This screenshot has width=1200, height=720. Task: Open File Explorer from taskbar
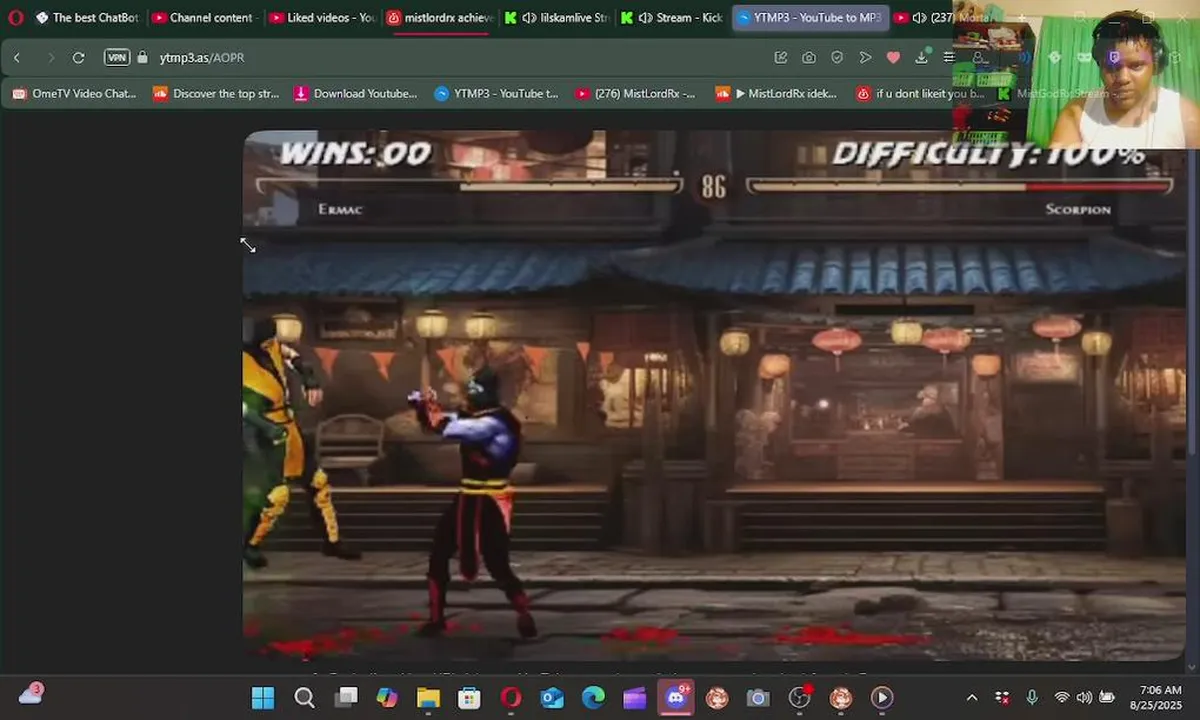coord(428,697)
